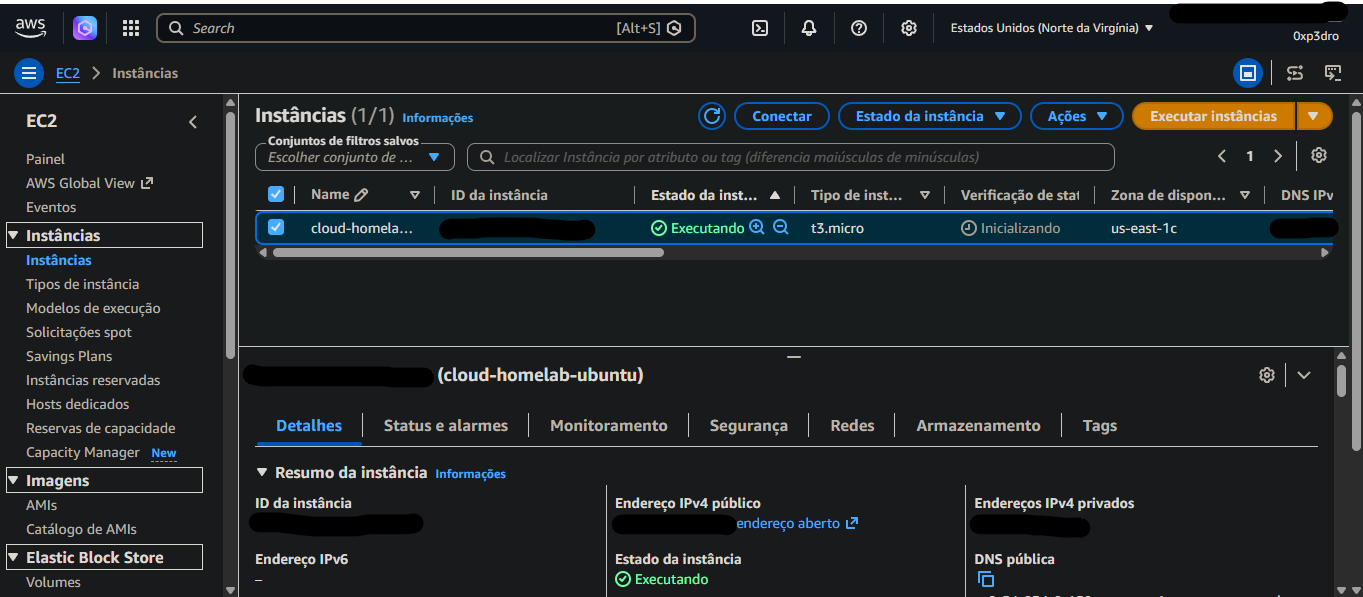
Task: Click the us-east-1c cell
Action: (1144, 228)
